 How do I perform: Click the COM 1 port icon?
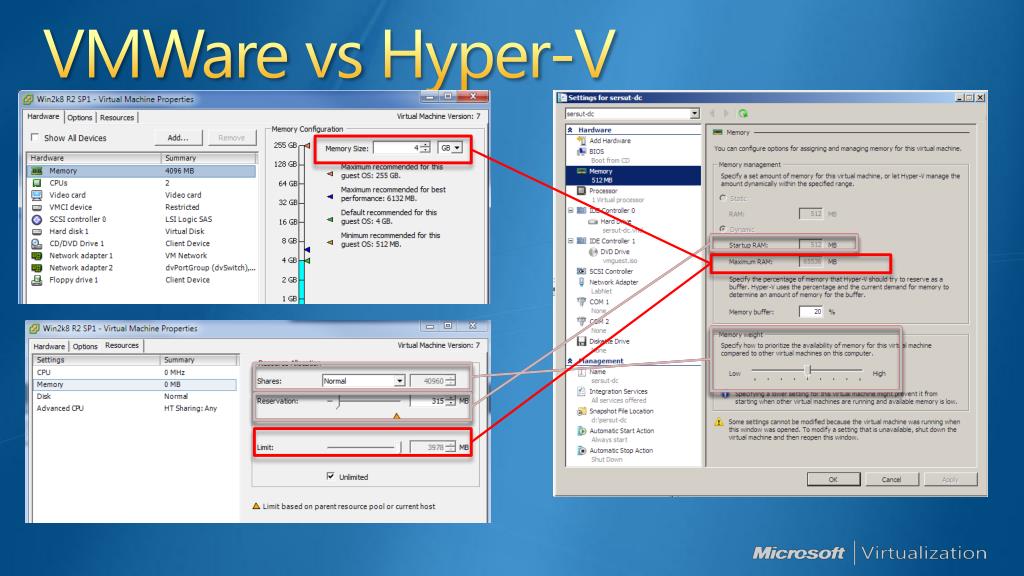coord(581,302)
